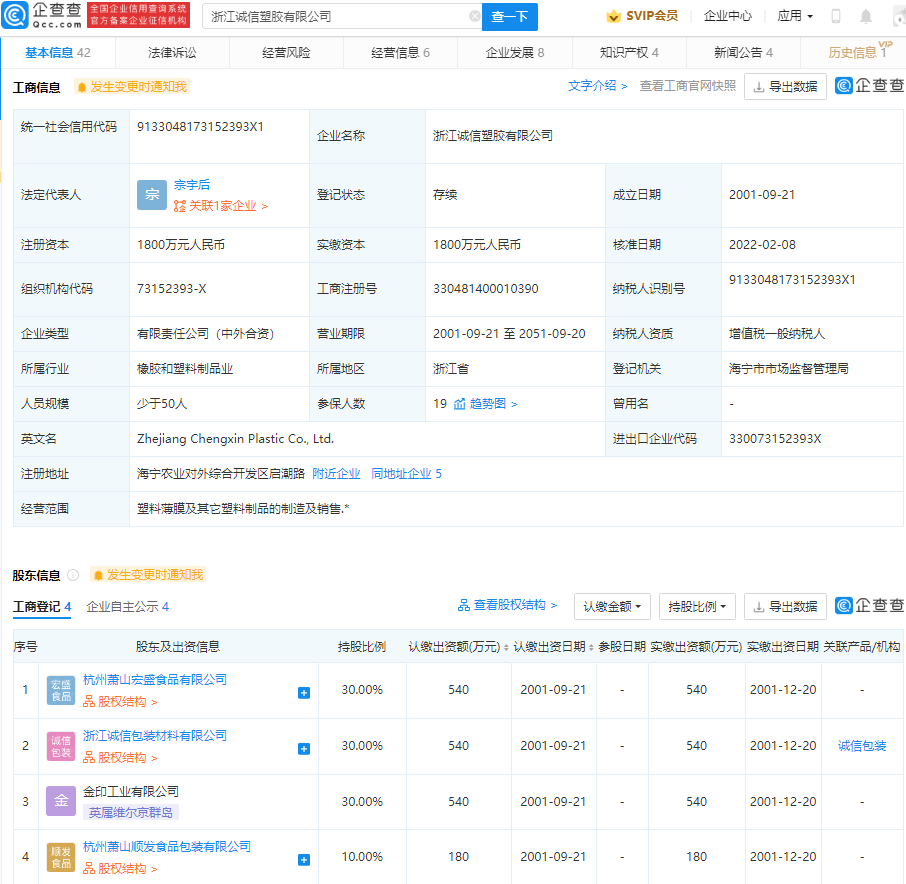906x884 pixels.
Task: Open the SVIP member crown icon
Action: point(613,16)
